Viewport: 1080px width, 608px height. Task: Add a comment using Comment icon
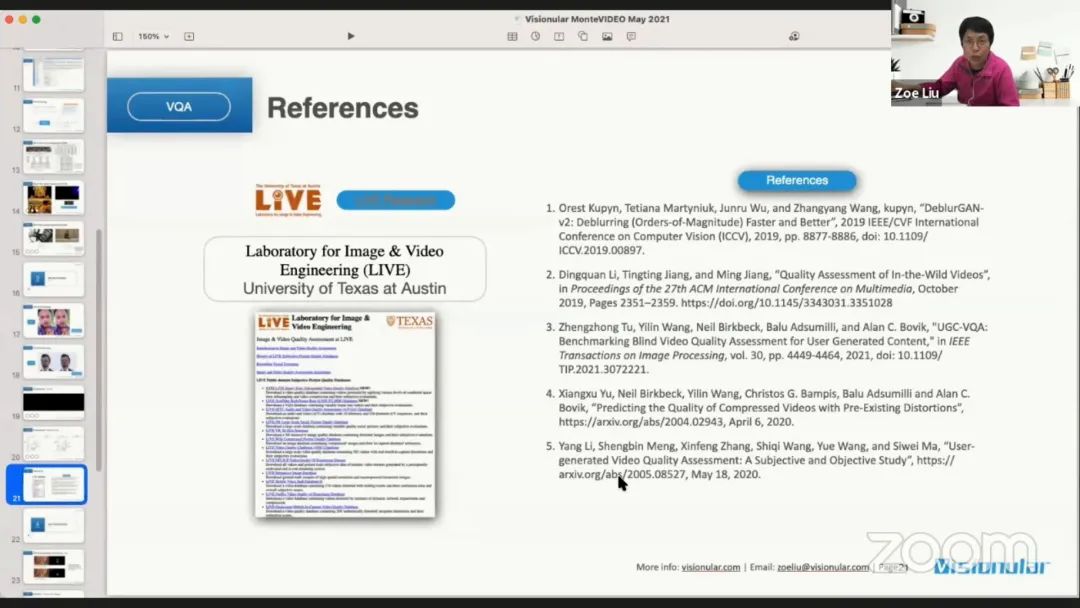click(x=631, y=36)
